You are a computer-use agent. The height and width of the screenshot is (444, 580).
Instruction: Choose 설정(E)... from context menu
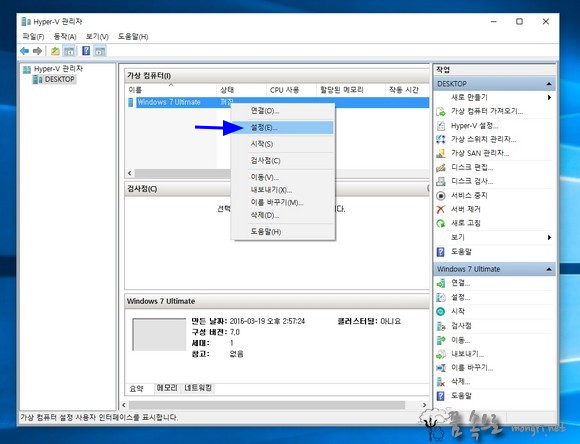[283, 128]
